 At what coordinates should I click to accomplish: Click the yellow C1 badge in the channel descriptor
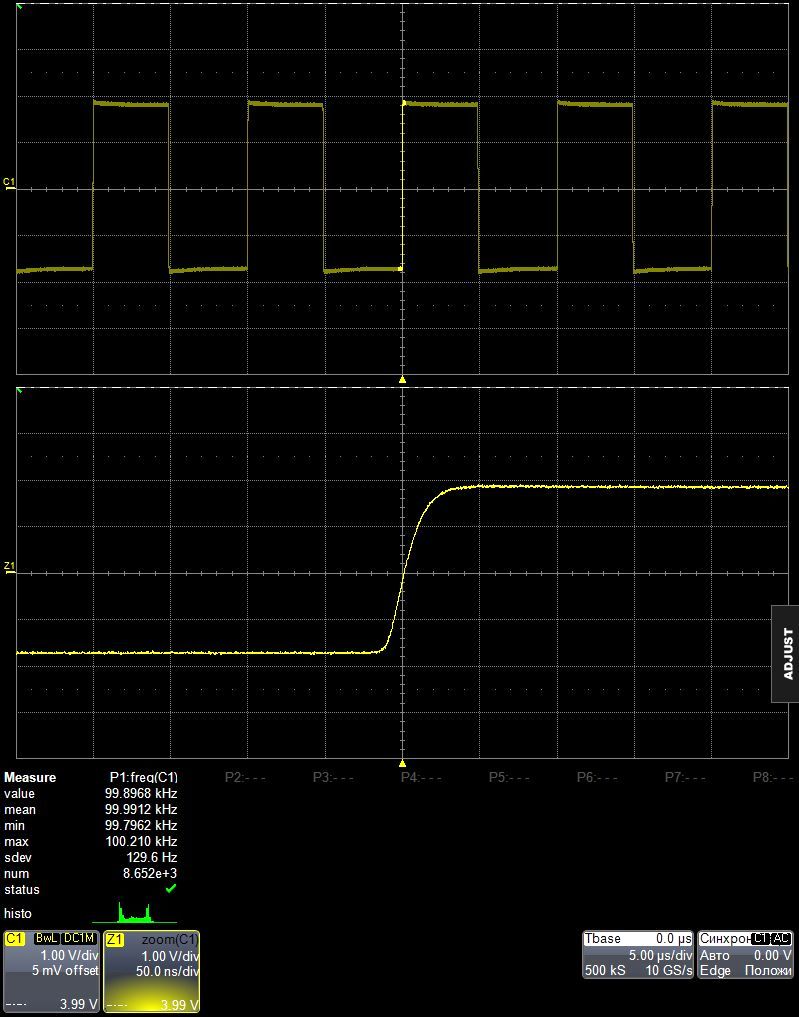pos(15,939)
